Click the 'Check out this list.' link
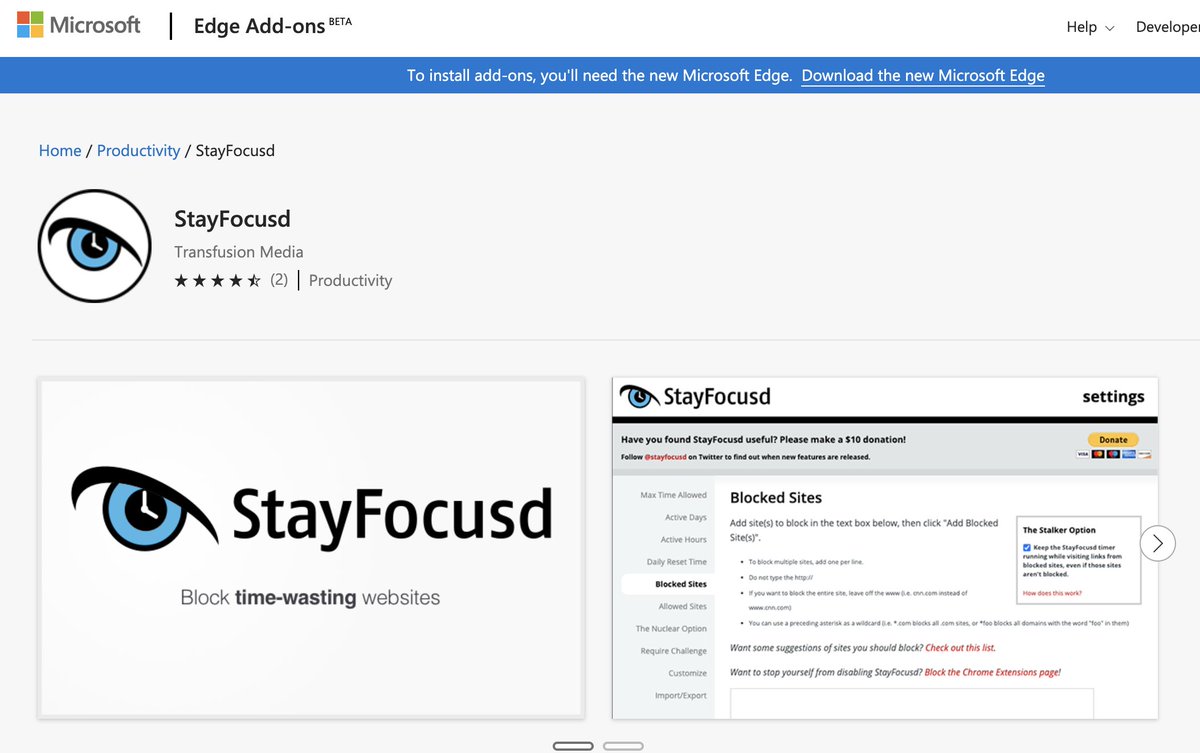1200x753 pixels. [960, 648]
